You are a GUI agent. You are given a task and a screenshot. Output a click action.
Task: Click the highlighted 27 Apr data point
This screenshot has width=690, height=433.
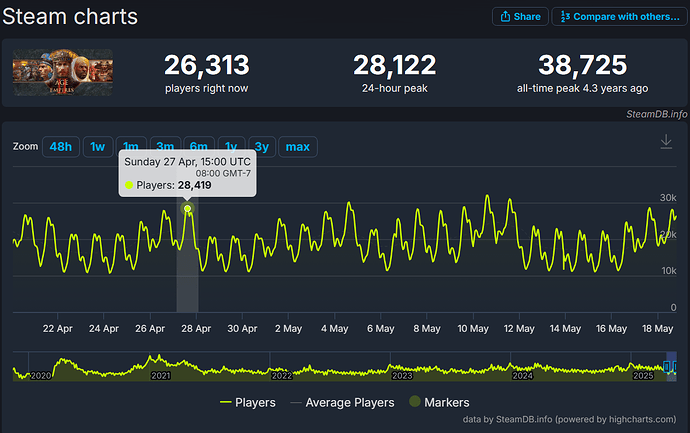[187, 208]
